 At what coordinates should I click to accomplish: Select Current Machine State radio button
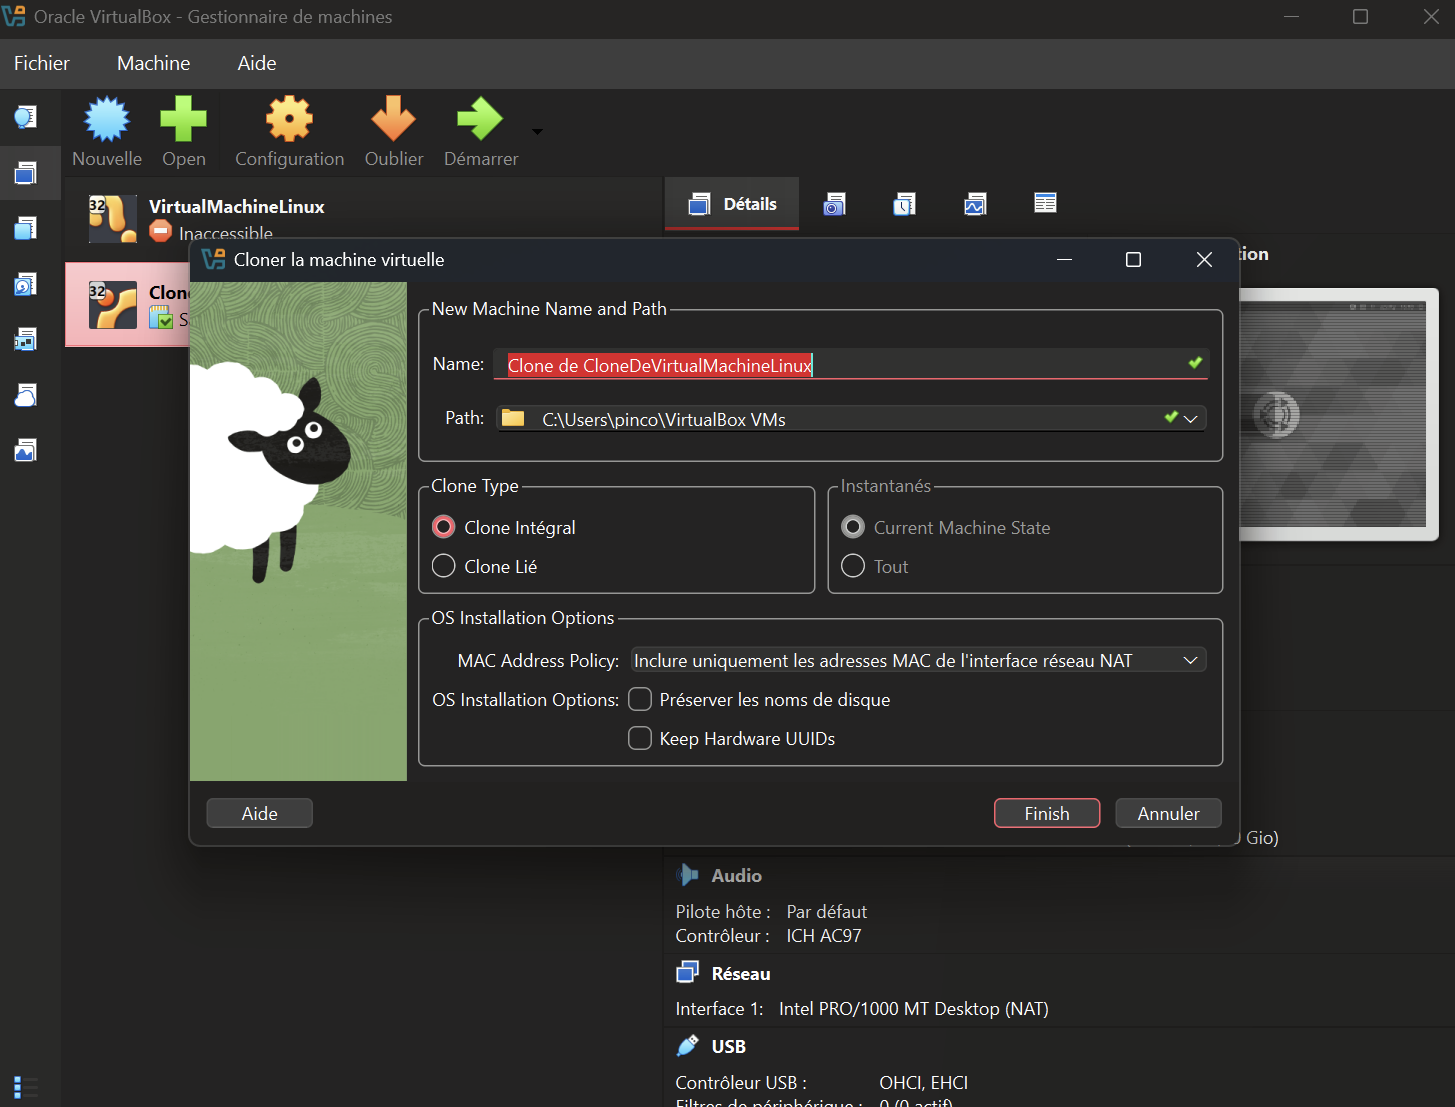click(x=853, y=527)
